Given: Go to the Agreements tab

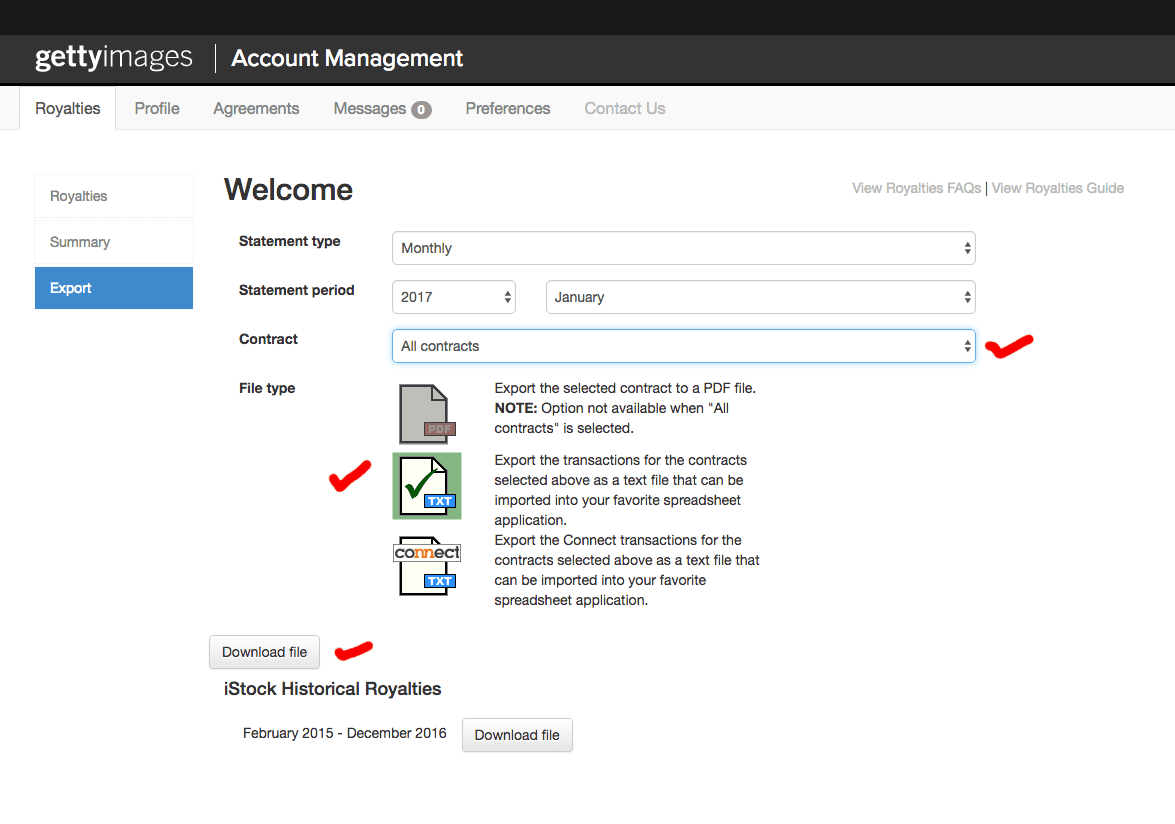Looking at the screenshot, I should point(256,109).
